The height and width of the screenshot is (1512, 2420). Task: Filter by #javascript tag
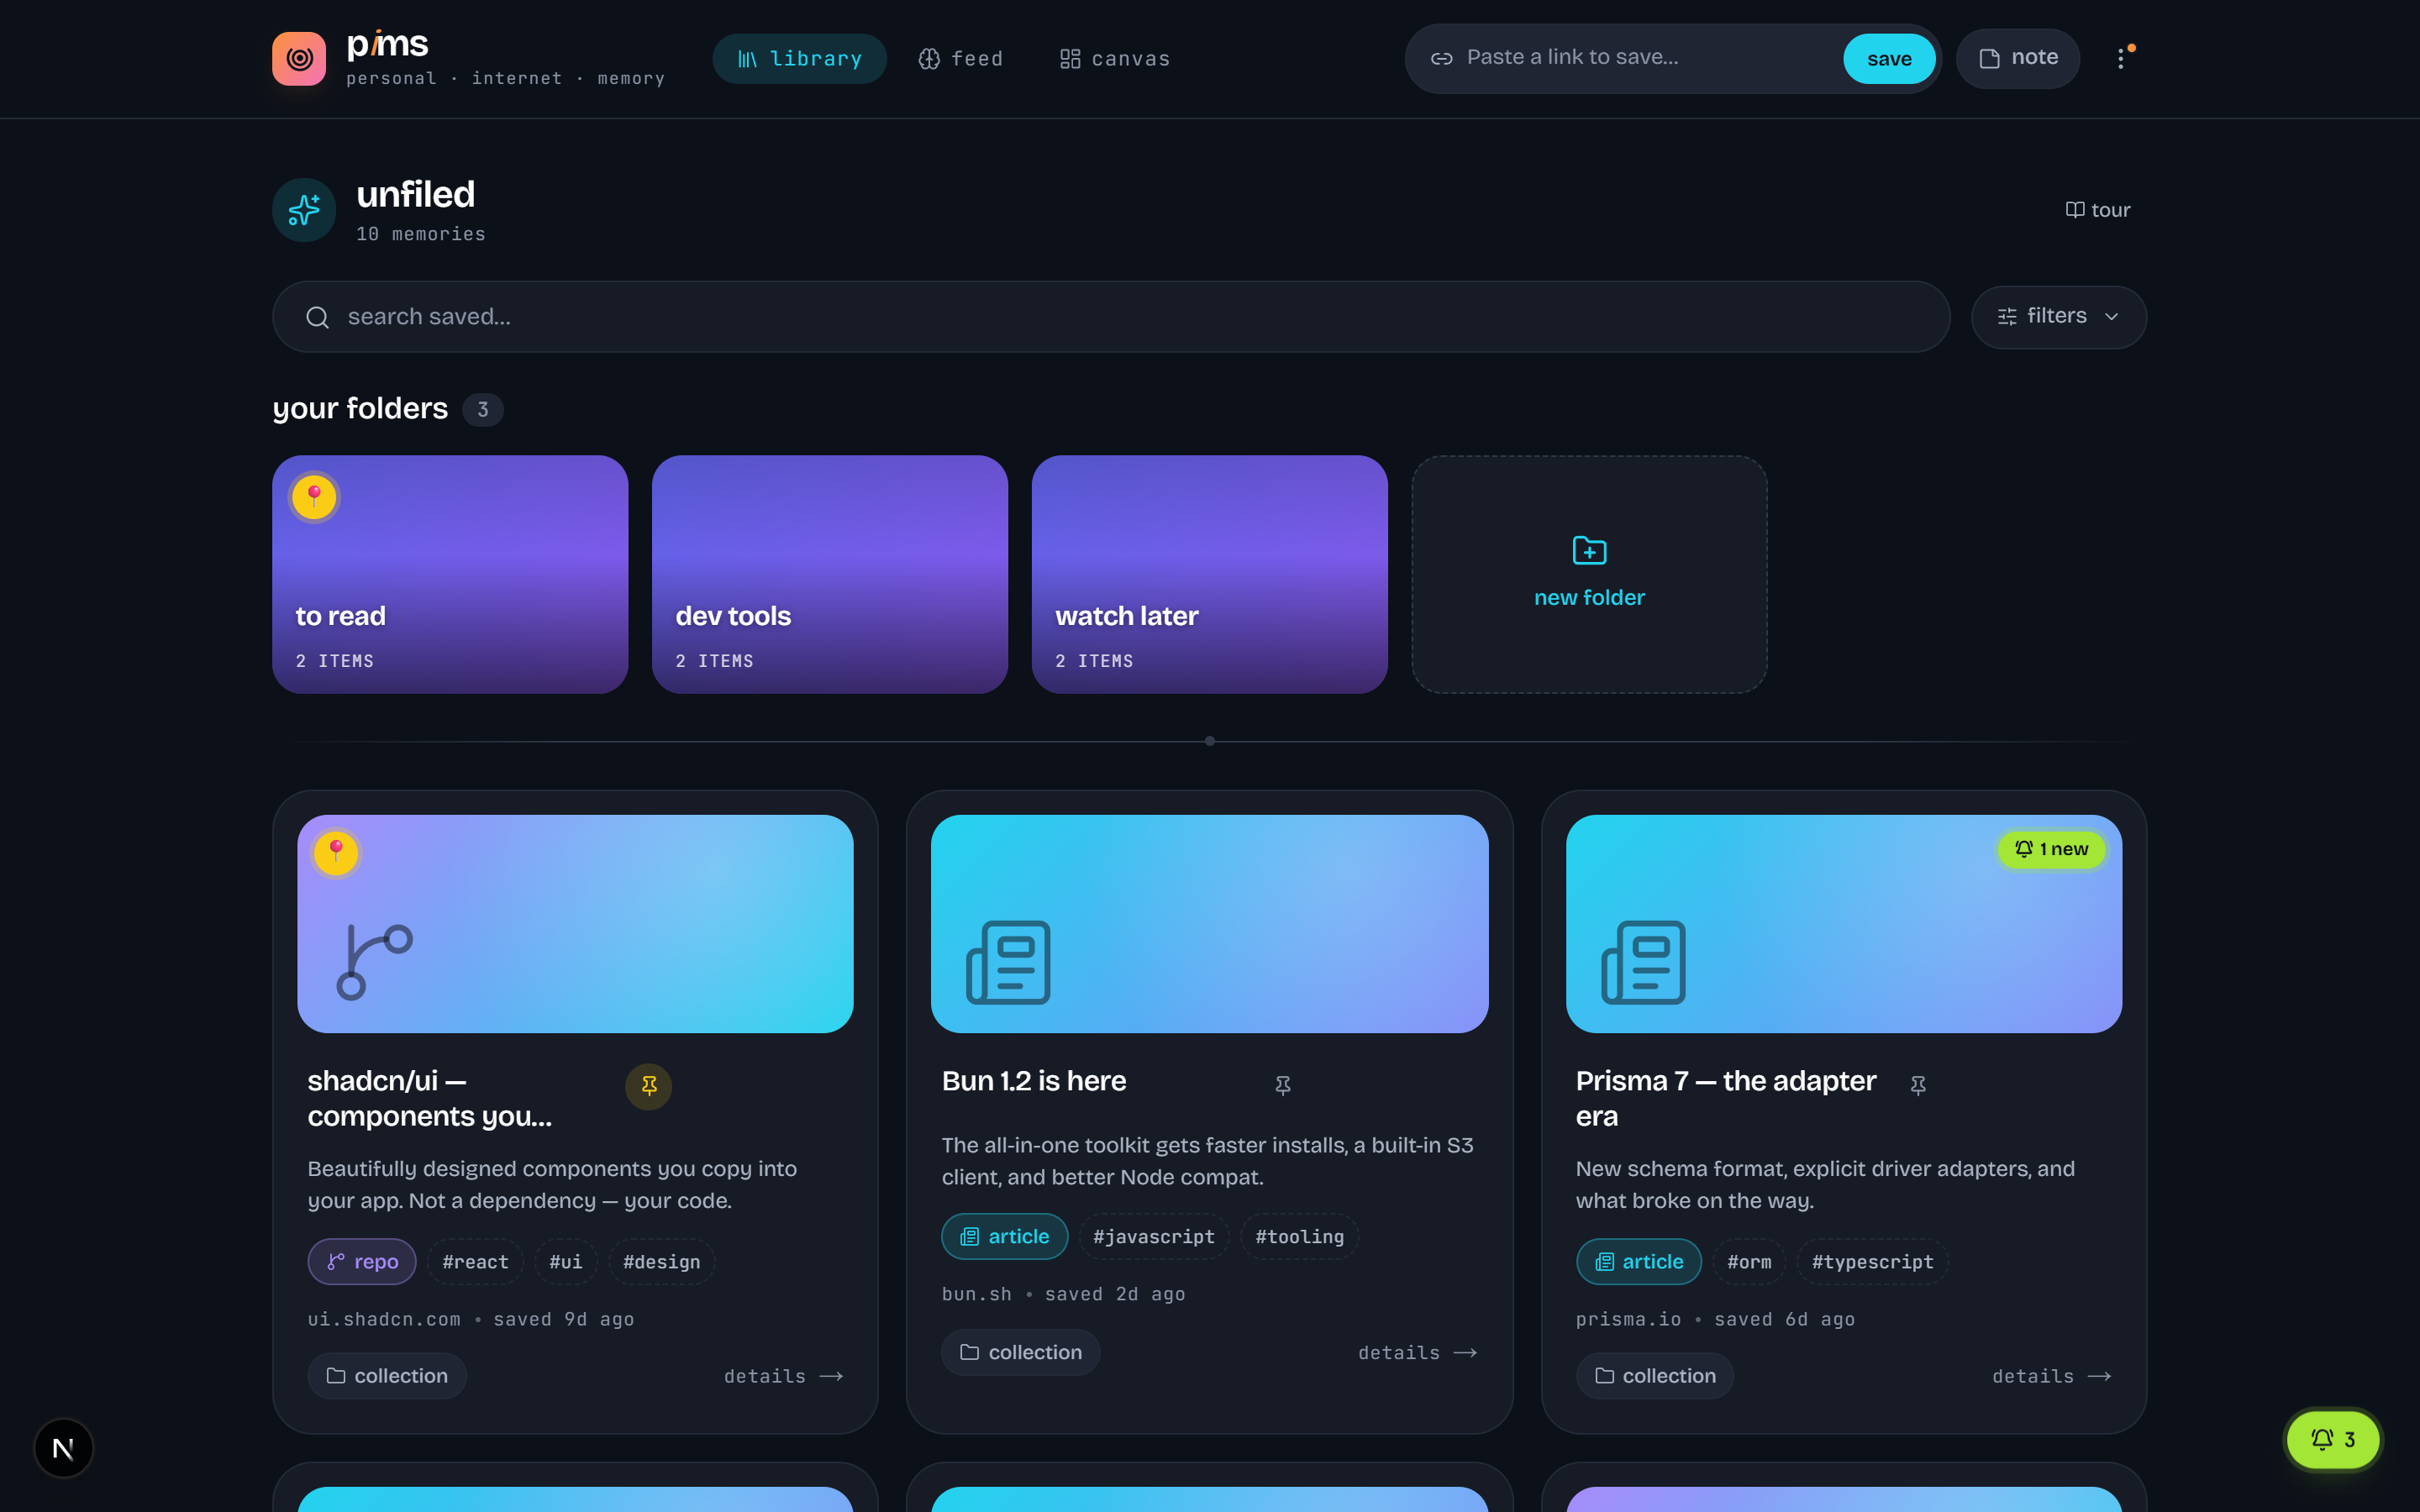click(1154, 1237)
